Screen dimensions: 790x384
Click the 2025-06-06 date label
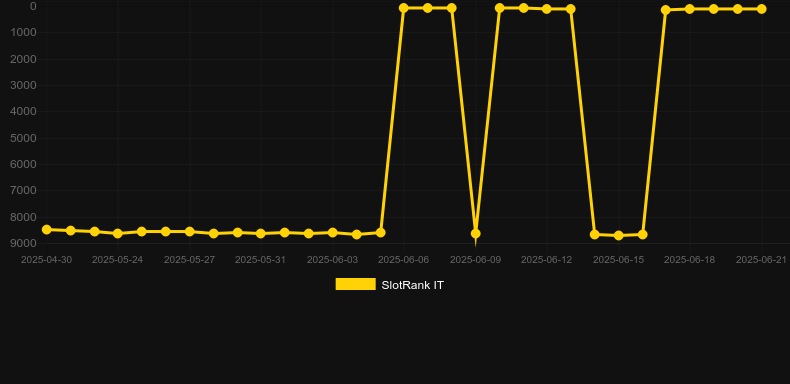(404, 260)
